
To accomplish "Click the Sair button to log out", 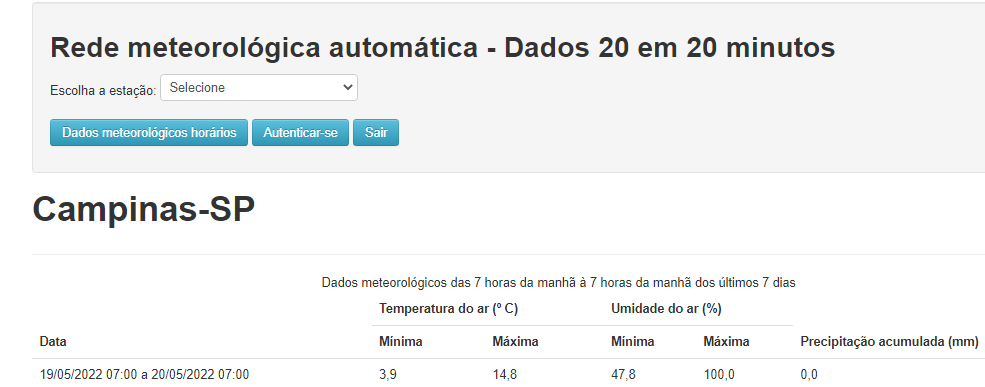I will tap(376, 133).
